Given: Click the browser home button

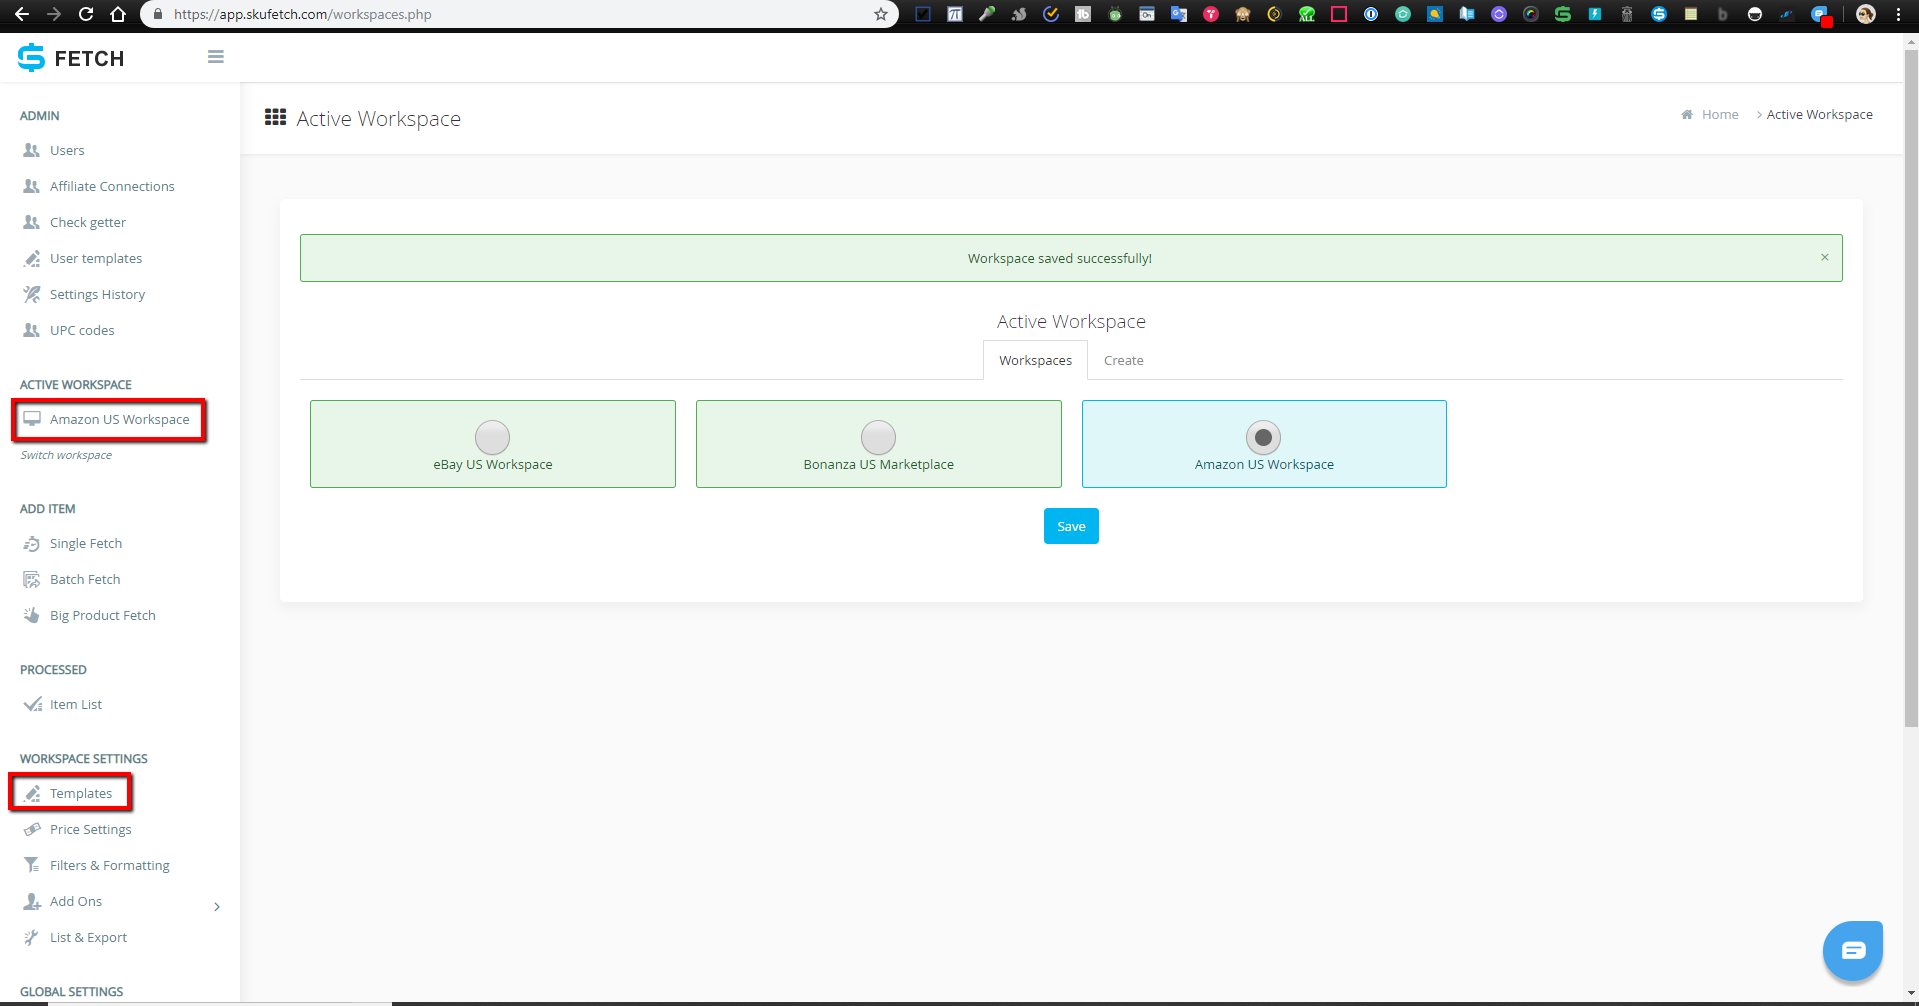Looking at the screenshot, I should tap(118, 14).
